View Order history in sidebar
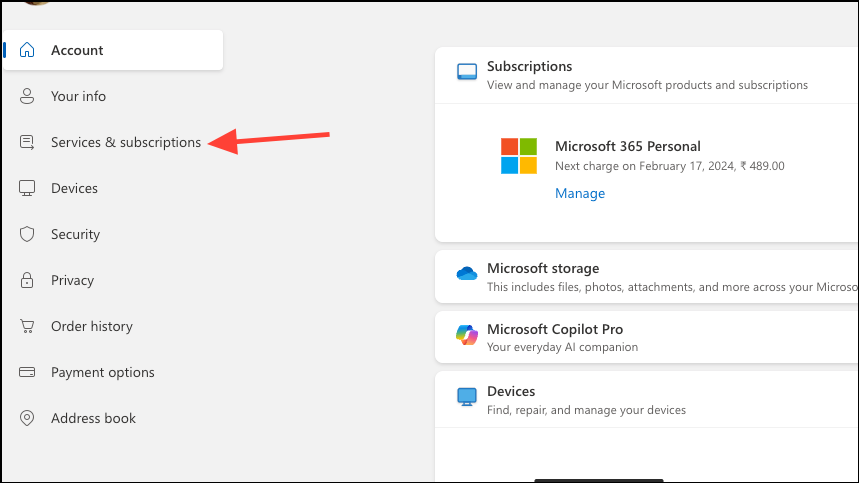859x483 pixels. [92, 326]
